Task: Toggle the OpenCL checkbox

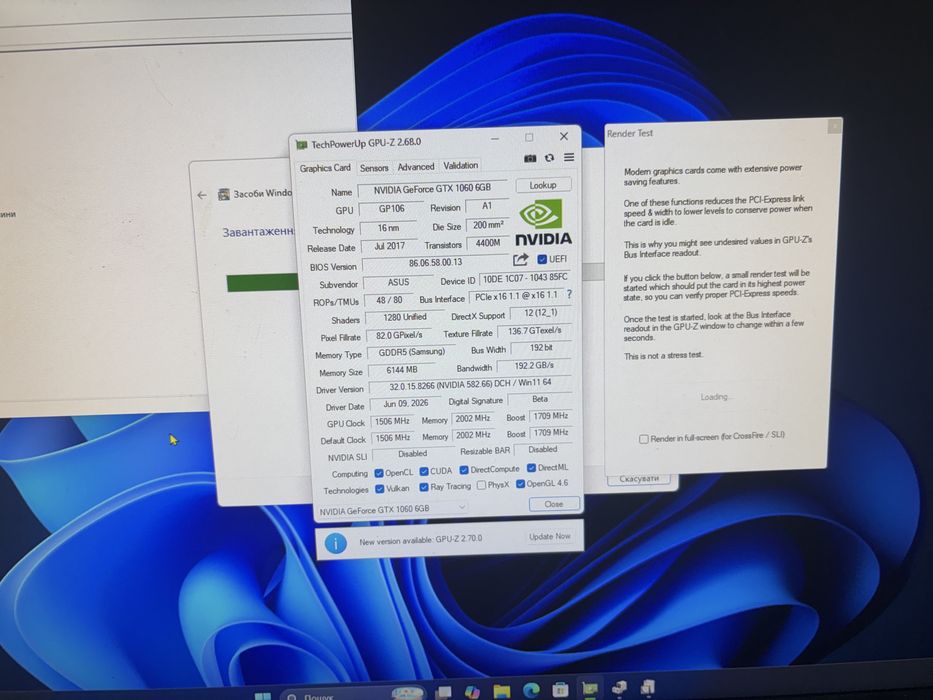Action: click(x=379, y=473)
